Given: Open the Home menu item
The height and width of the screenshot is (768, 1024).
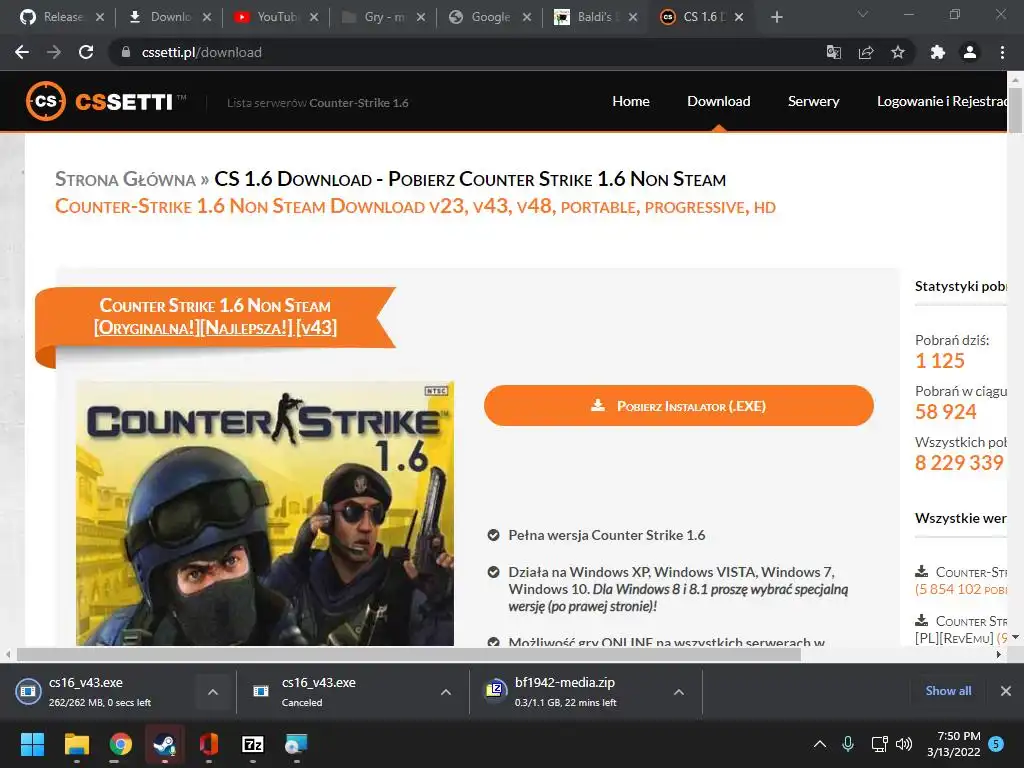Looking at the screenshot, I should [631, 101].
